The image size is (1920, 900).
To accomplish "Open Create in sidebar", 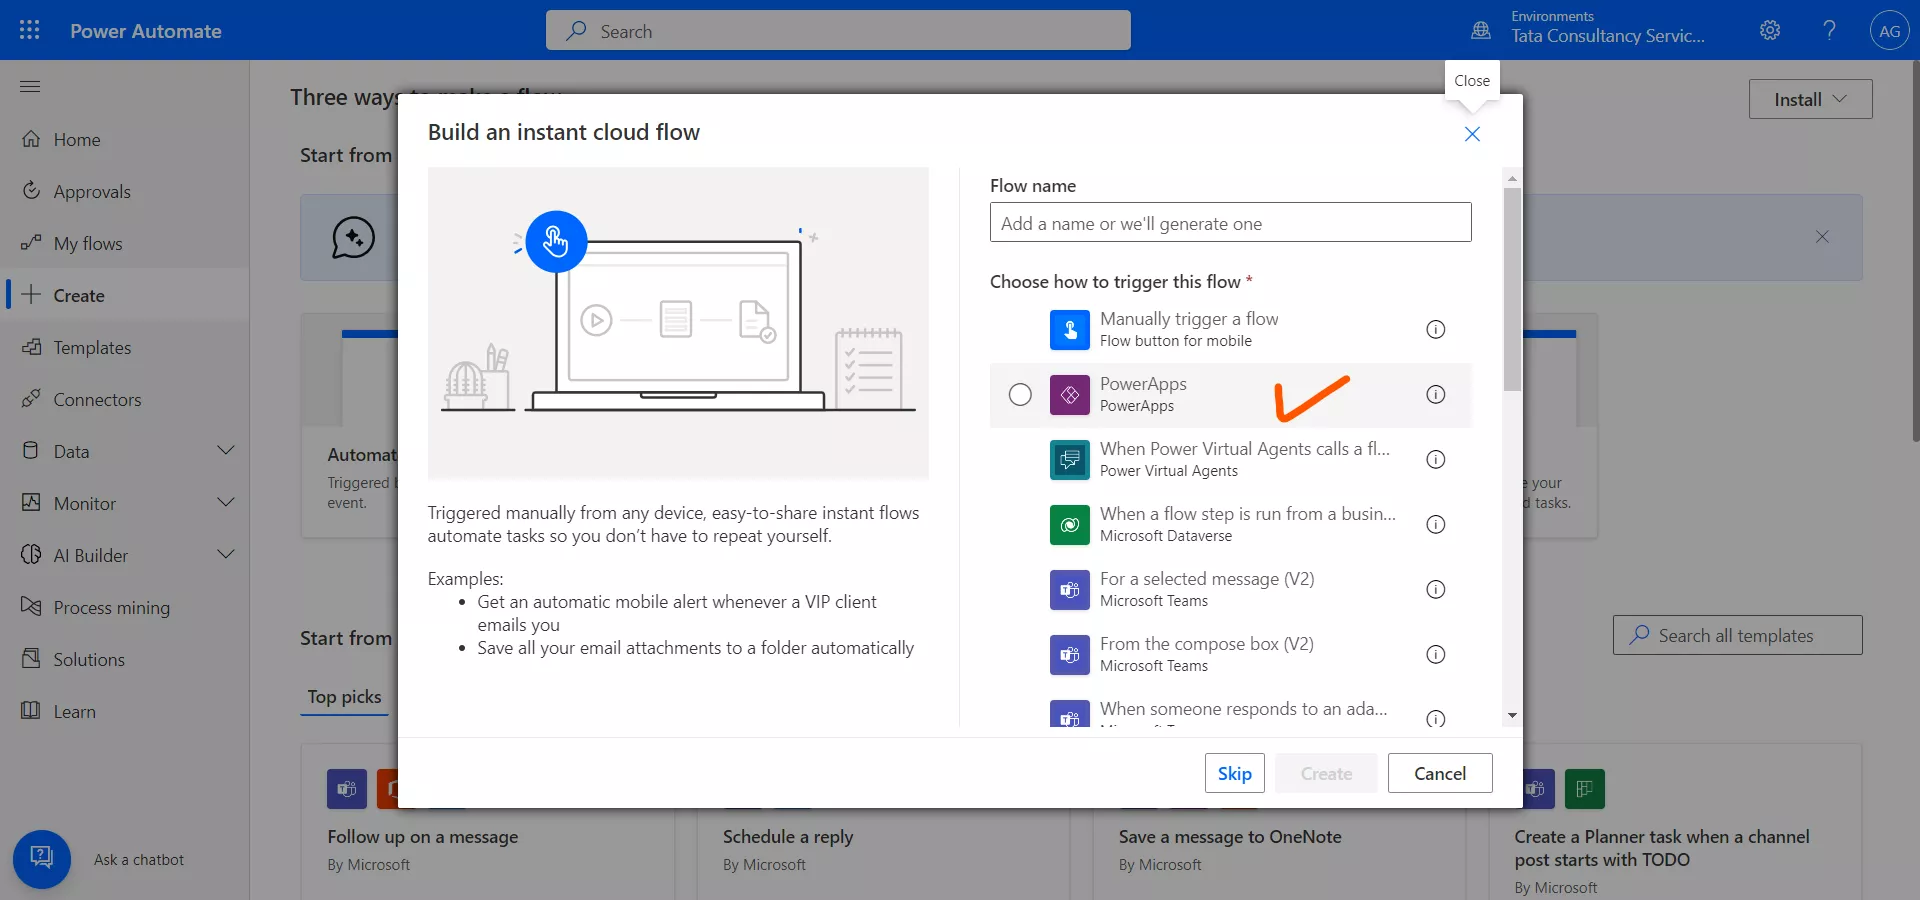I will pyautogui.click(x=124, y=295).
